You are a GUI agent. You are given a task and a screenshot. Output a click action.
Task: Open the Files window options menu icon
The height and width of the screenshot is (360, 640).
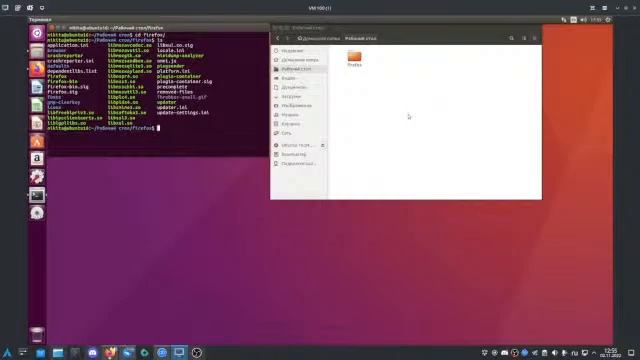[534, 38]
